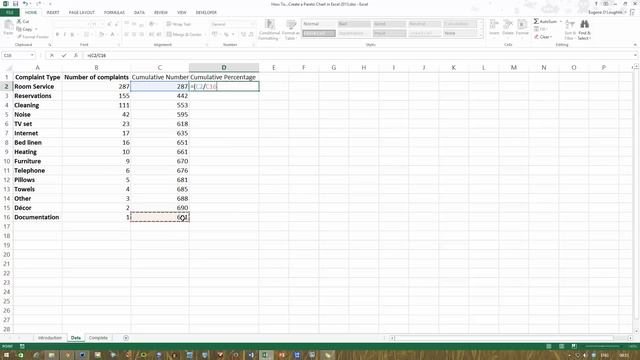This screenshot has width=640, height=360.
Task: Switch to the VIEW ribbon tab
Action: [x=182, y=12]
